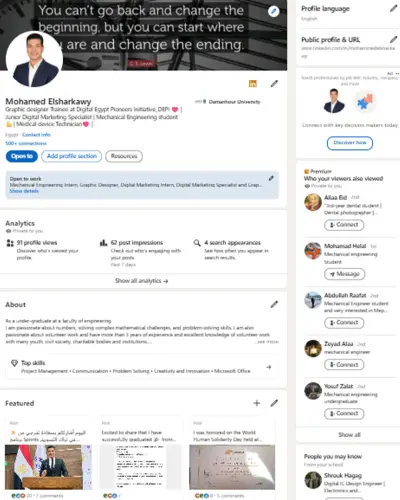Viewport: 400px width, 500px height.
Task: Open the Open to dropdown button
Action: [22, 156]
